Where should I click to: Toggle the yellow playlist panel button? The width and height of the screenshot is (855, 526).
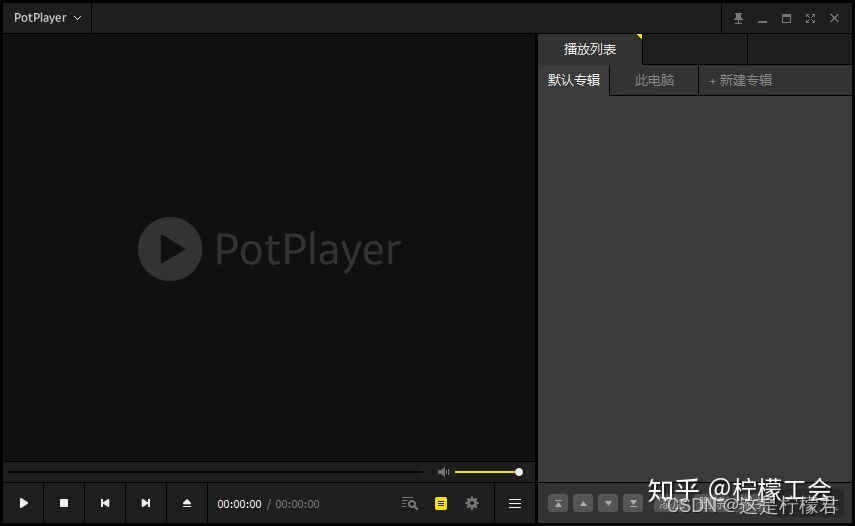(441, 504)
